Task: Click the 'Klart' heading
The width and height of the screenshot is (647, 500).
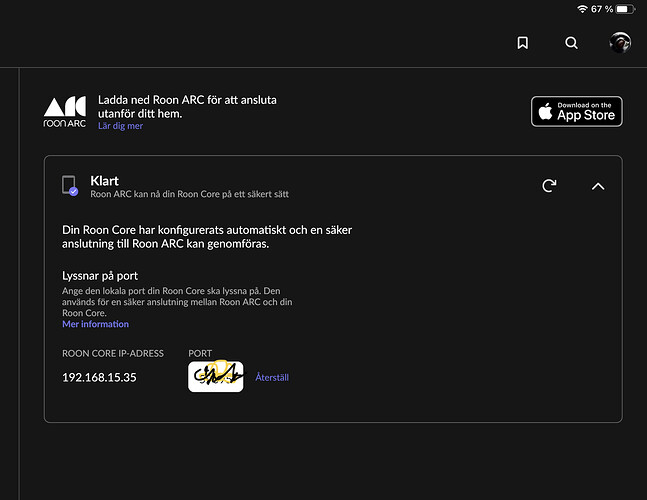Action: click(x=104, y=181)
